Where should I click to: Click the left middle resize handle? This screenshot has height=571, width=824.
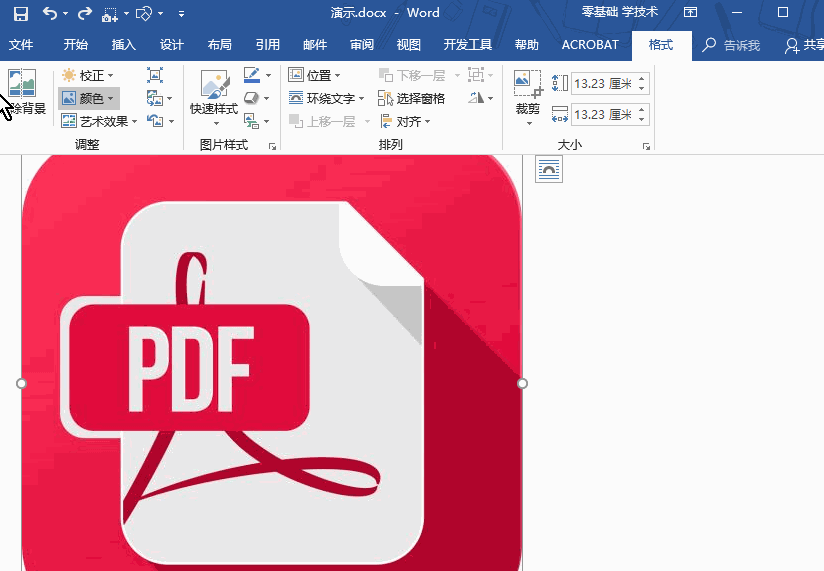point(21,383)
